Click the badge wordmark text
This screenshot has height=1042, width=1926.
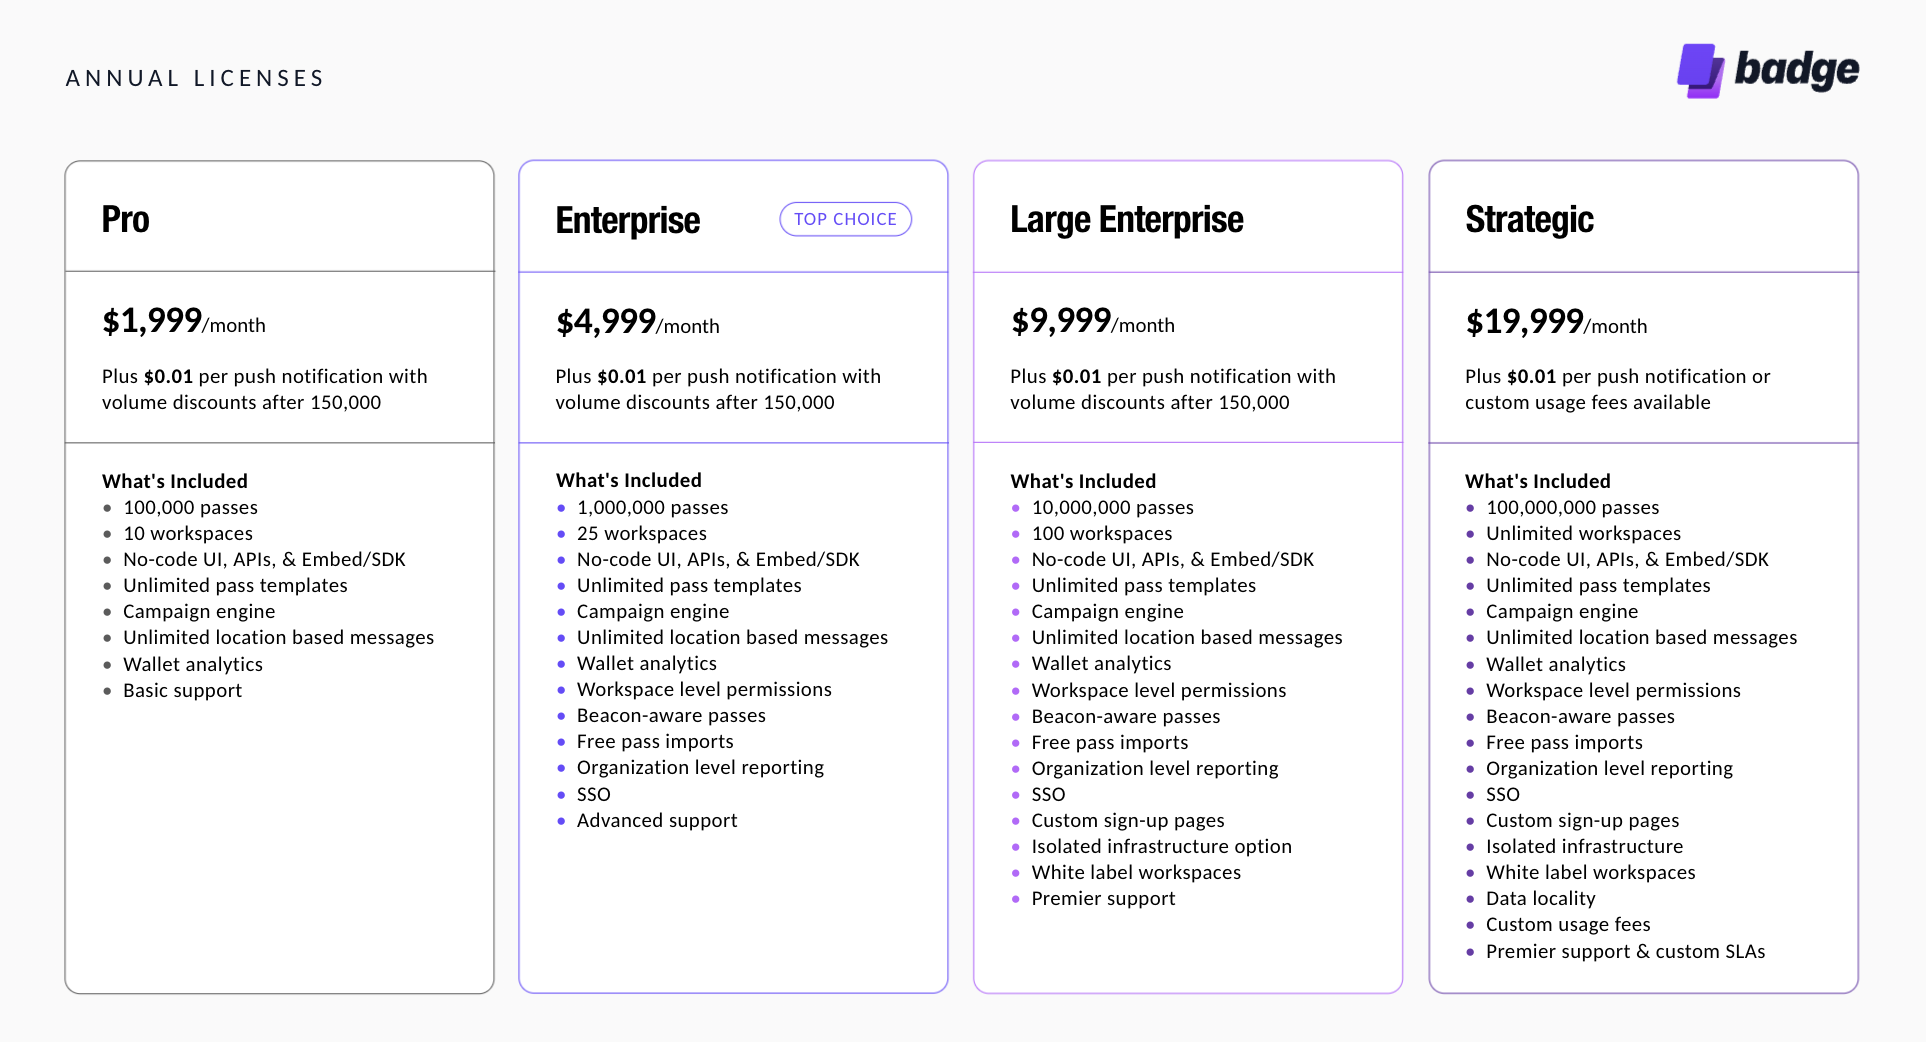(1796, 70)
